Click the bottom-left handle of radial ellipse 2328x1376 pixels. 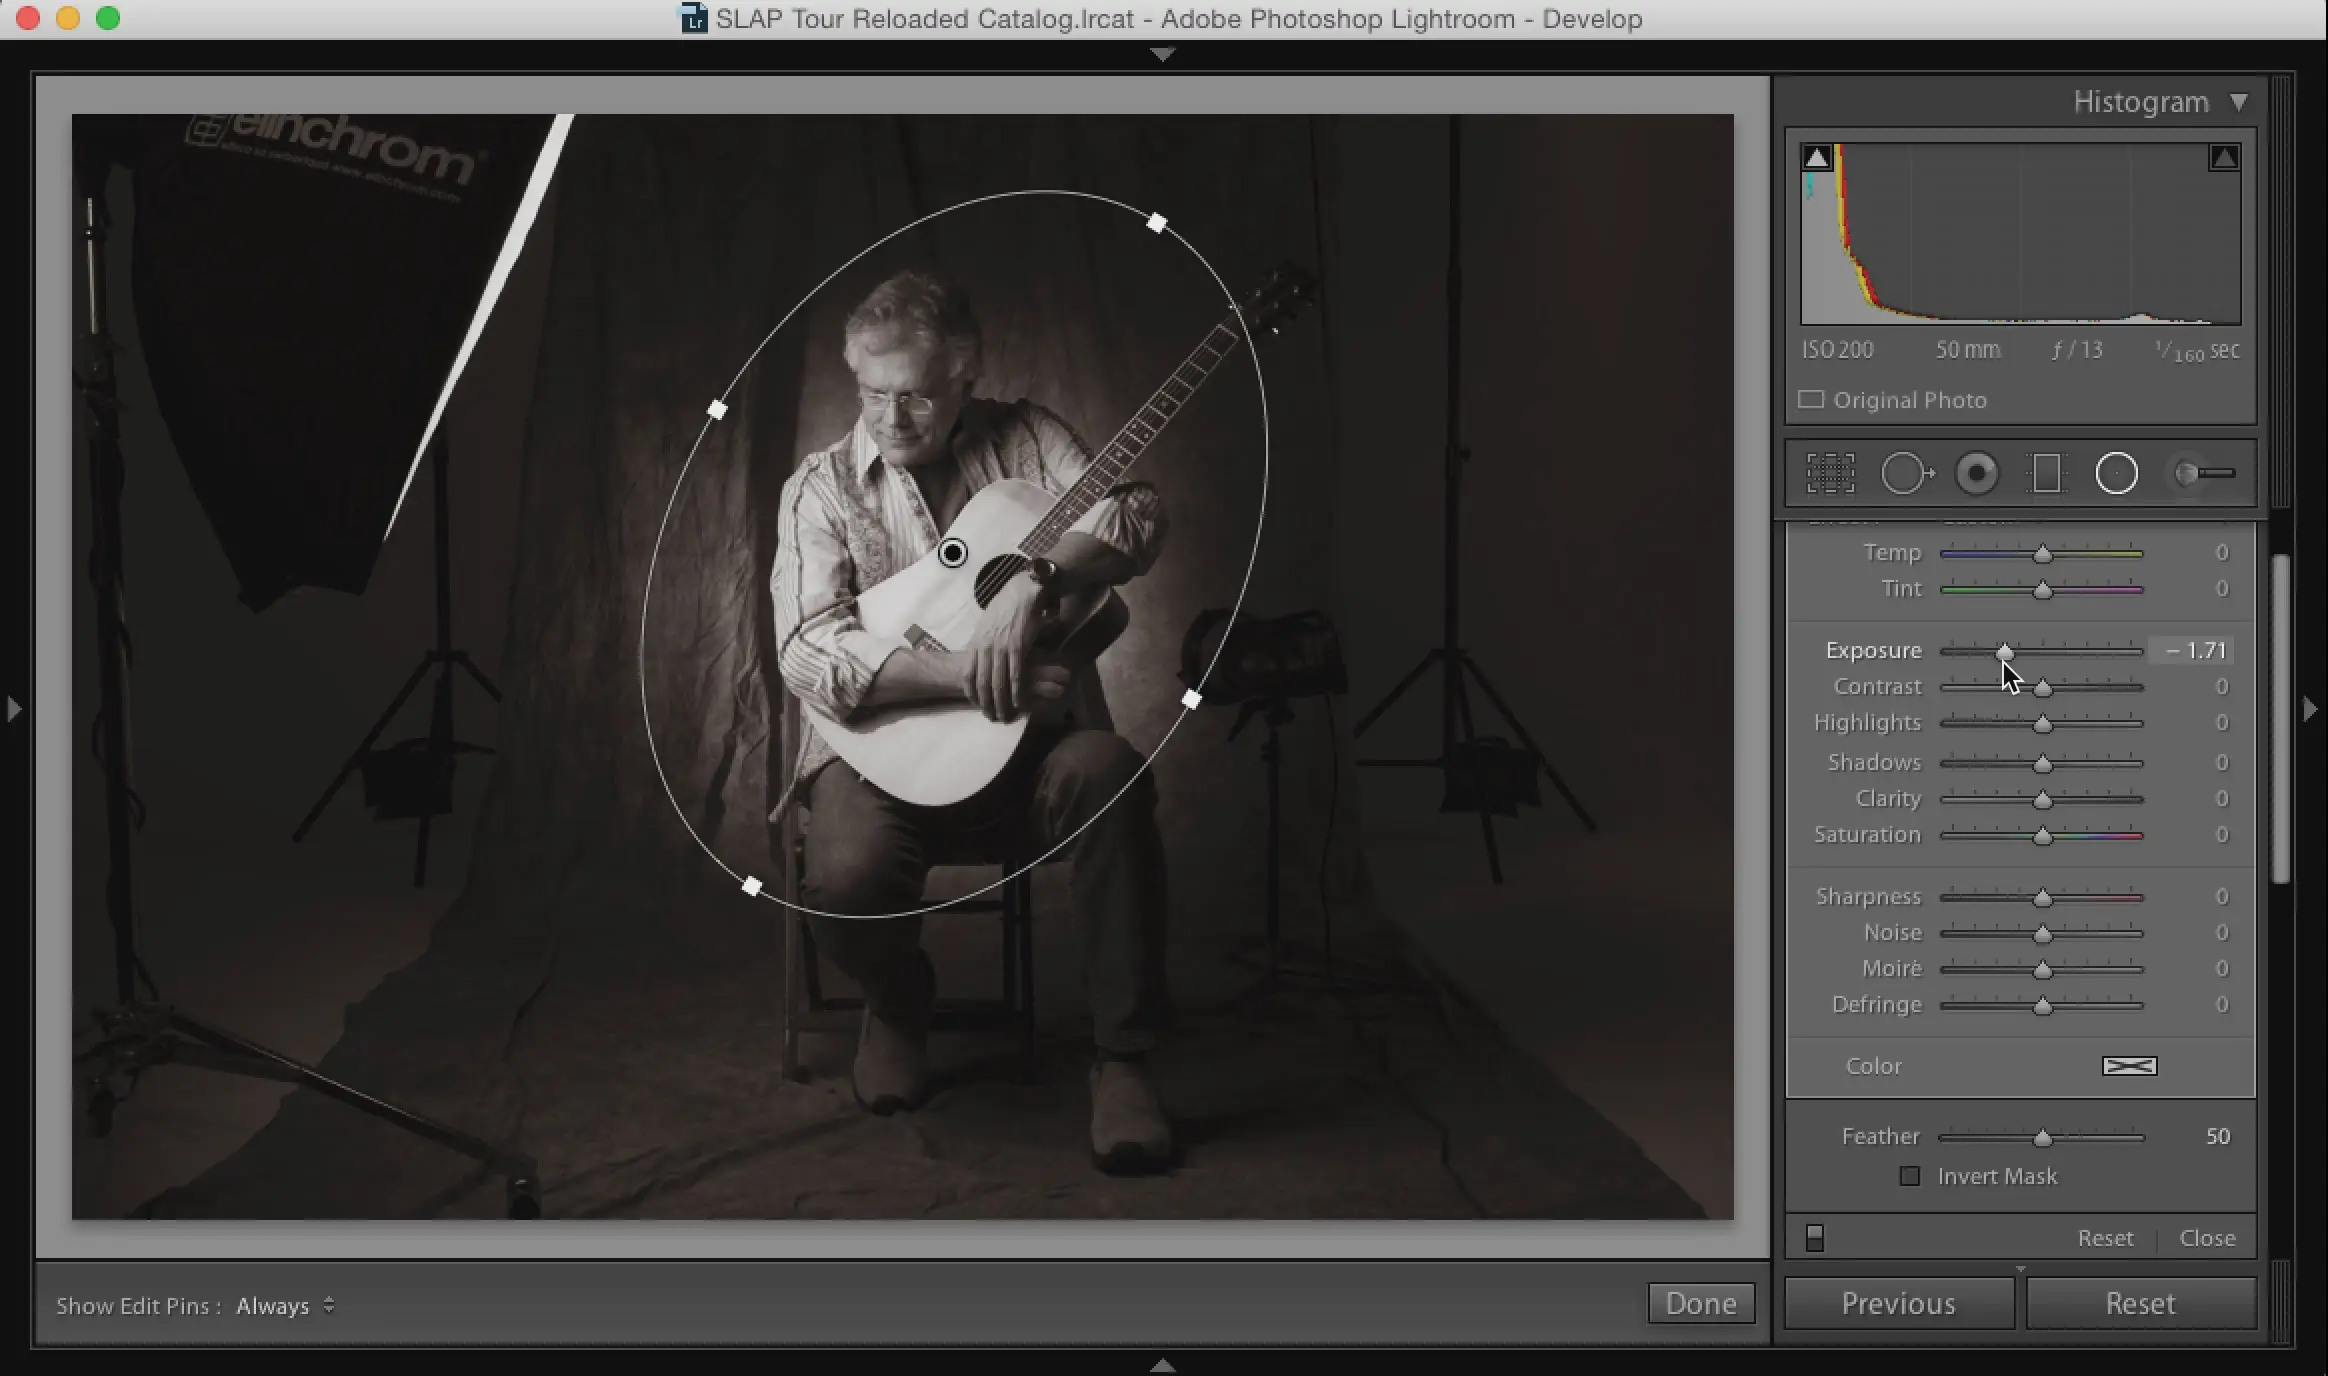(x=752, y=886)
